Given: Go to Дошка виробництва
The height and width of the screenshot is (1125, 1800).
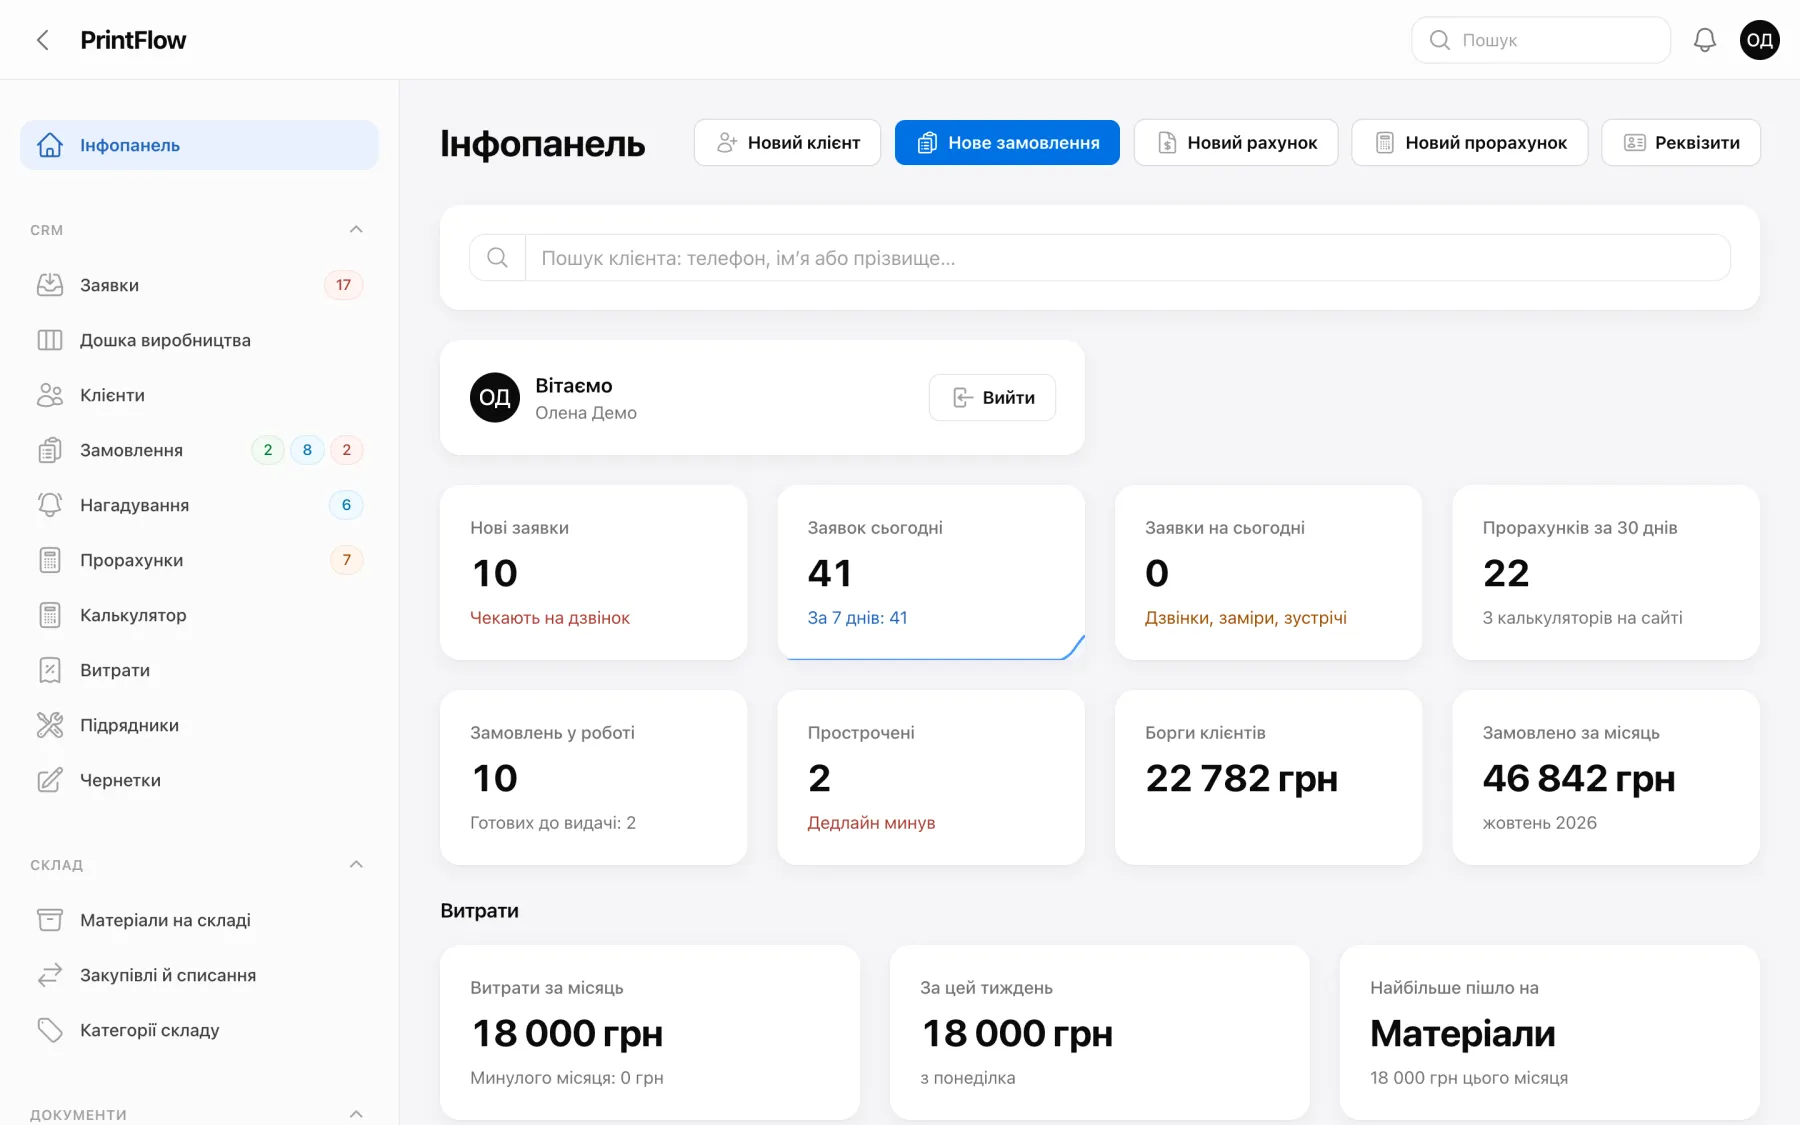Looking at the screenshot, I should pos(199,340).
